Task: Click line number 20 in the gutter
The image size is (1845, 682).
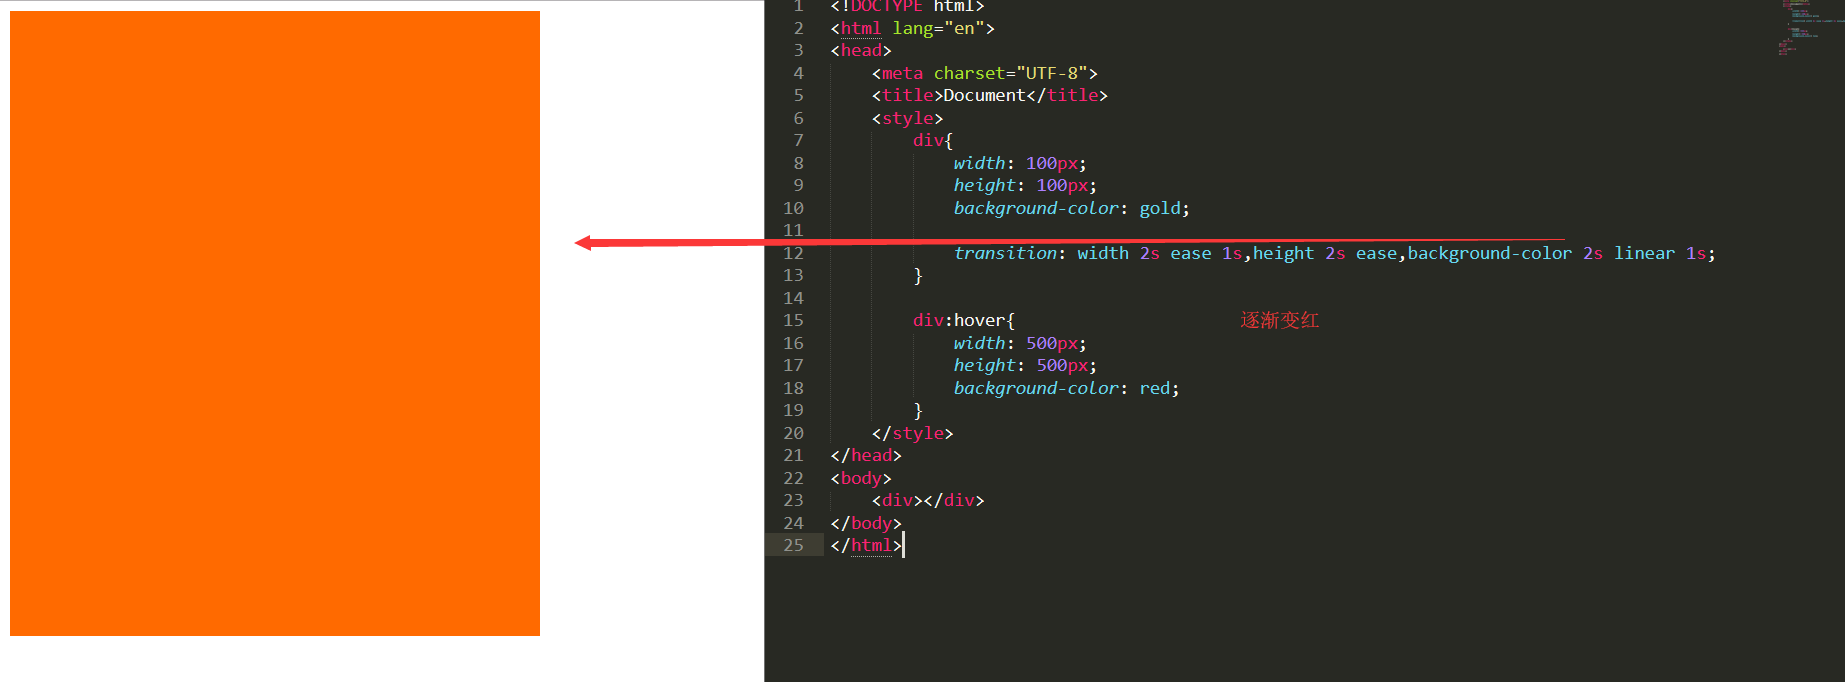Action: point(793,433)
